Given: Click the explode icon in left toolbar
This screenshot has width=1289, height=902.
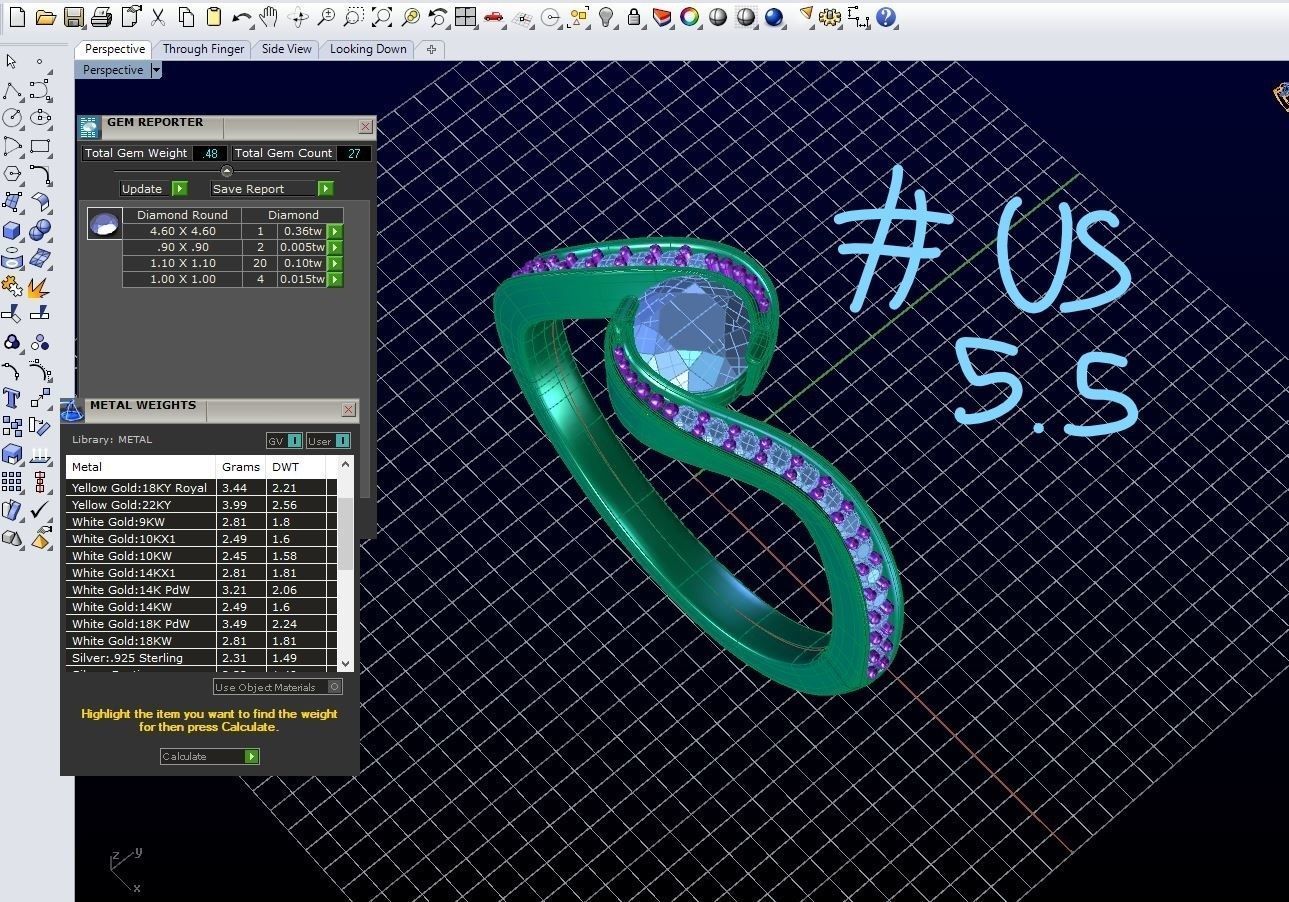Looking at the screenshot, I should pos(40,287).
